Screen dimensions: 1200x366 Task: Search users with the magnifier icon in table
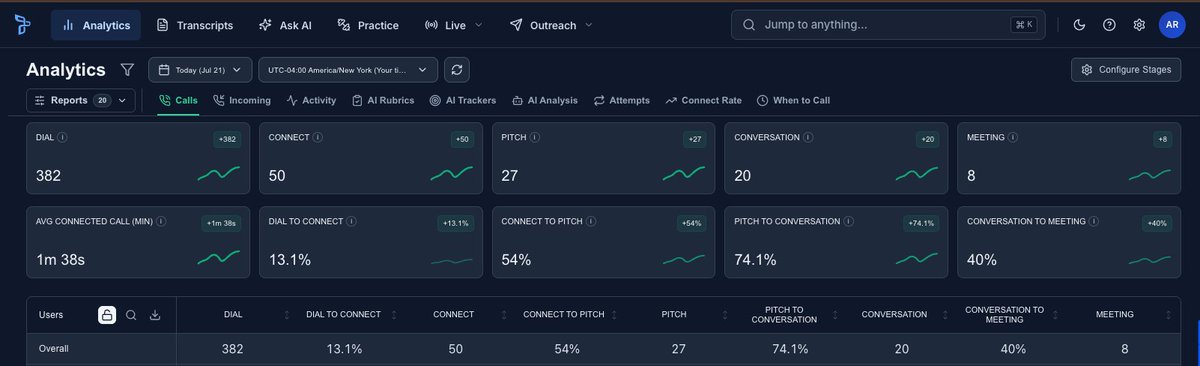pos(131,315)
